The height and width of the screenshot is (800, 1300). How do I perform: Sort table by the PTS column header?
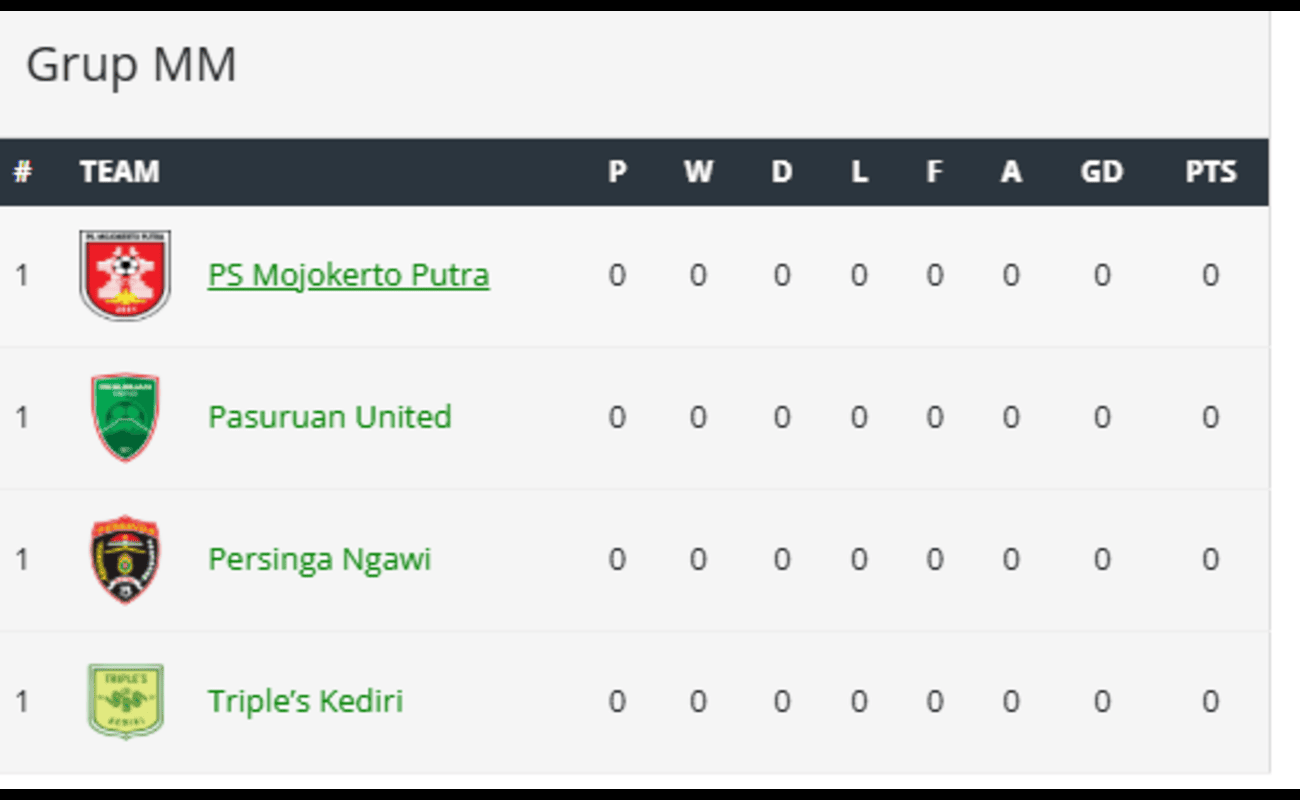[x=1210, y=172]
